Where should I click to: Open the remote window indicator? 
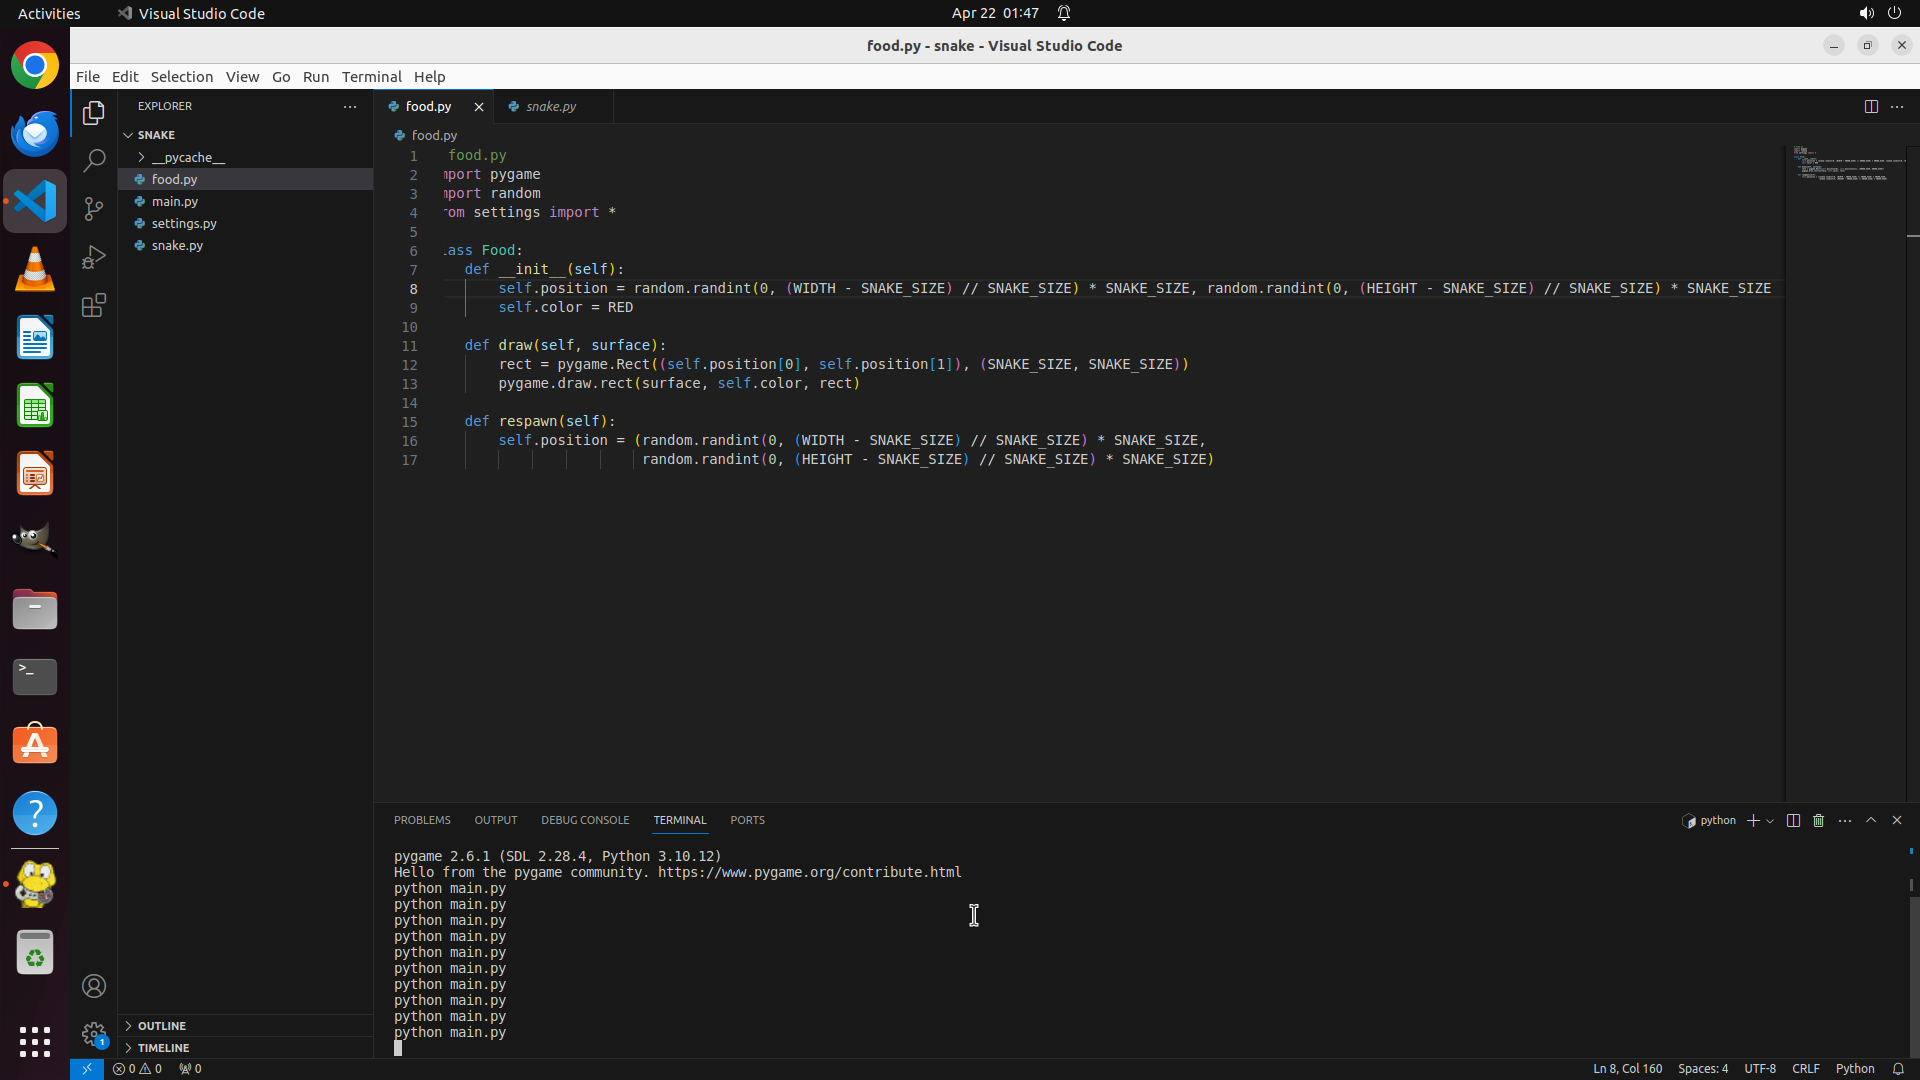coord(87,1068)
